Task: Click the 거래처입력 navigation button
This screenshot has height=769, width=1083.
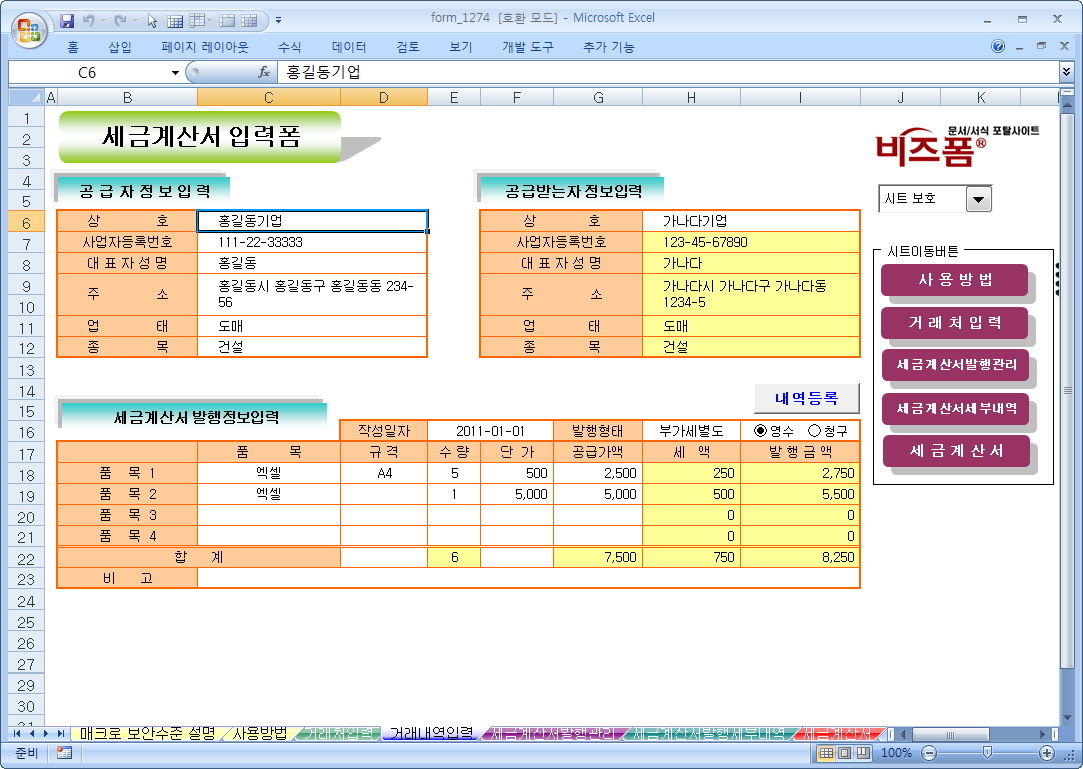Action: 954,323
